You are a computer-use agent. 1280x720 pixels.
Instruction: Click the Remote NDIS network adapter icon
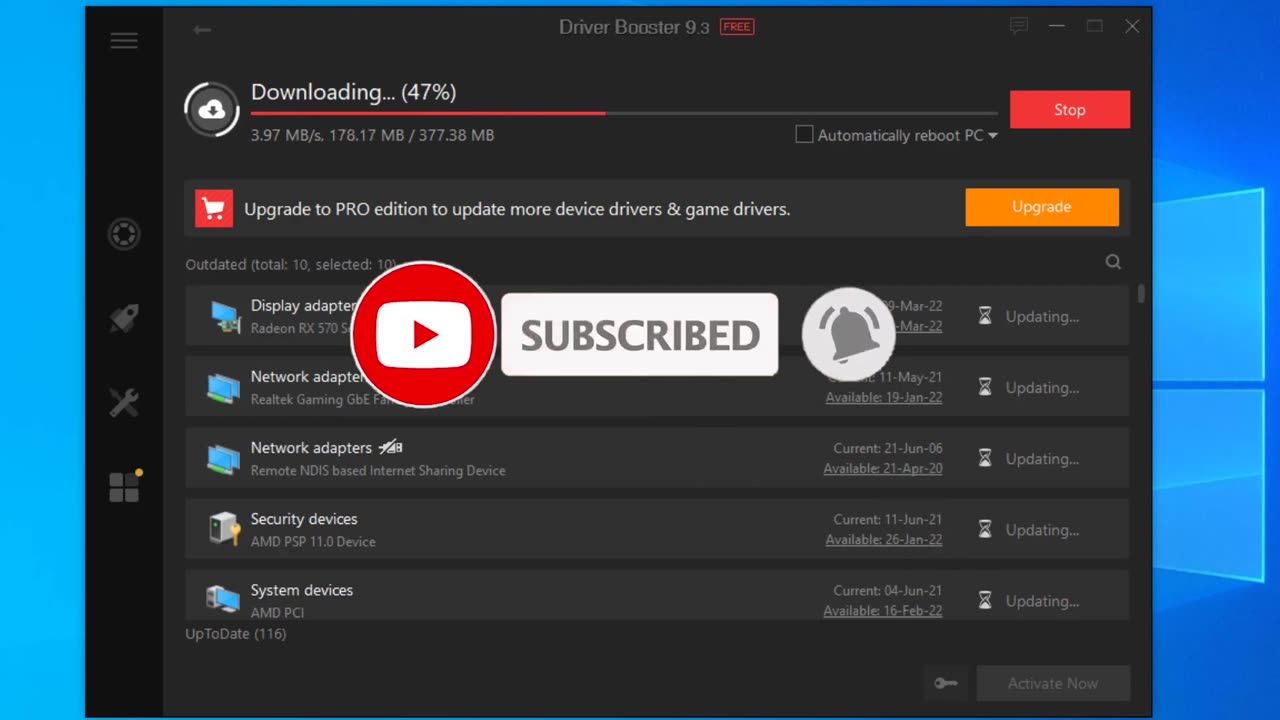point(223,459)
